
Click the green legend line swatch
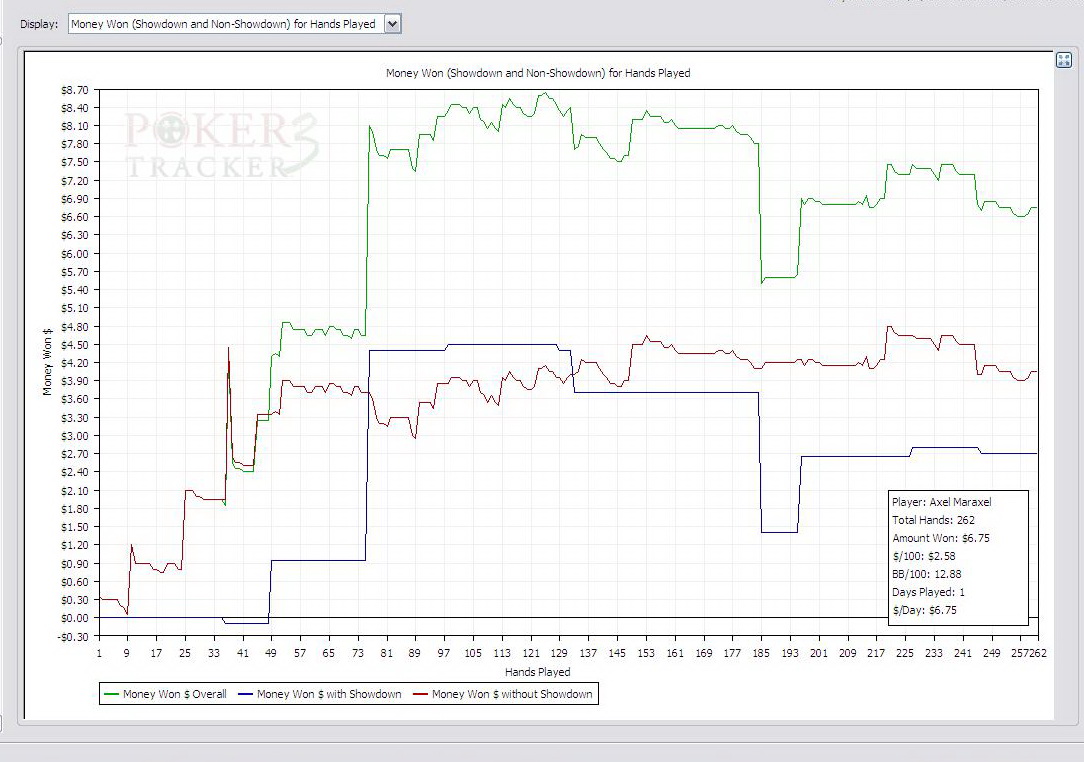110,694
